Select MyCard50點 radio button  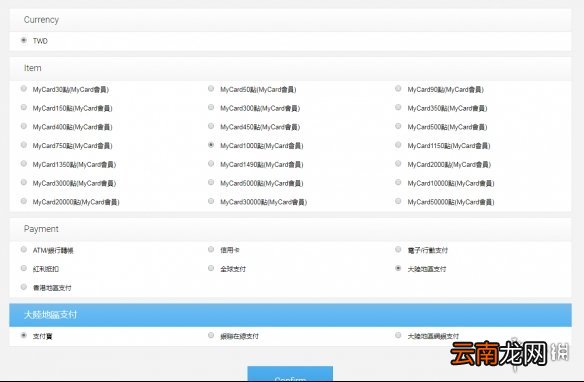(211, 89)
